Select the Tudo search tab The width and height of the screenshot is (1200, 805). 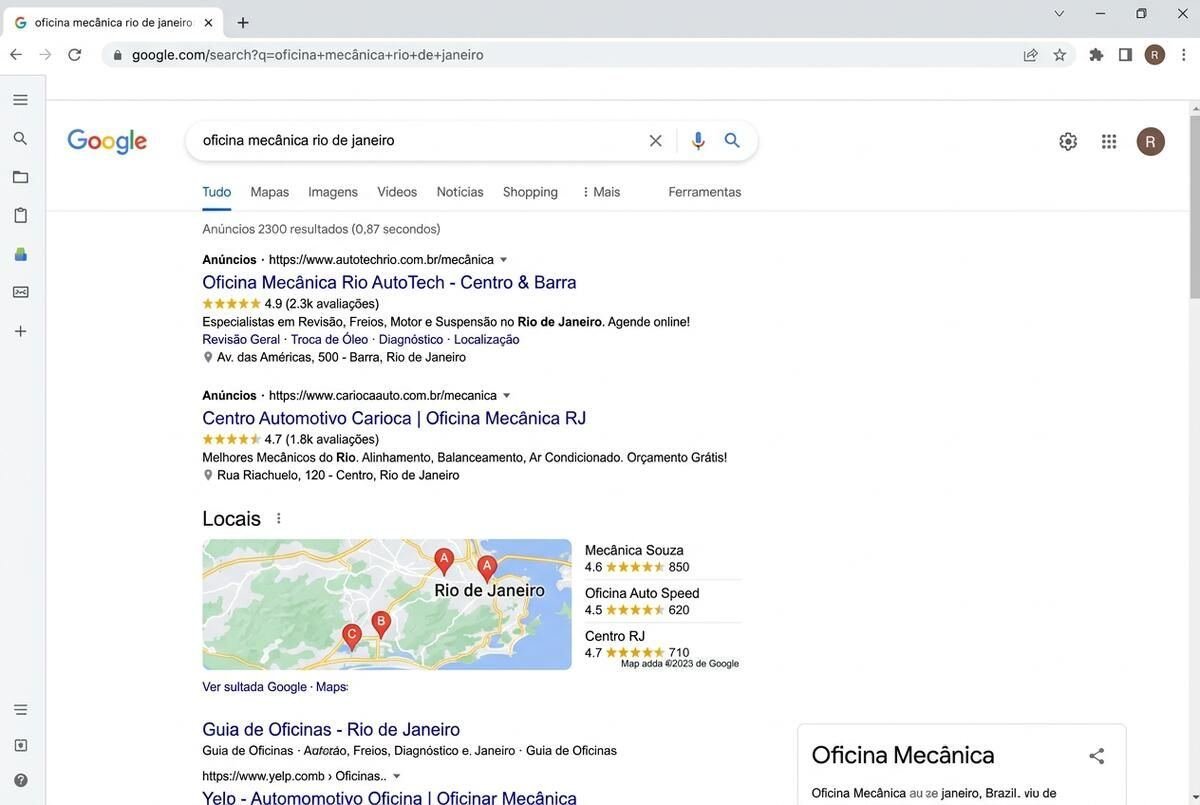click(217, 192)
